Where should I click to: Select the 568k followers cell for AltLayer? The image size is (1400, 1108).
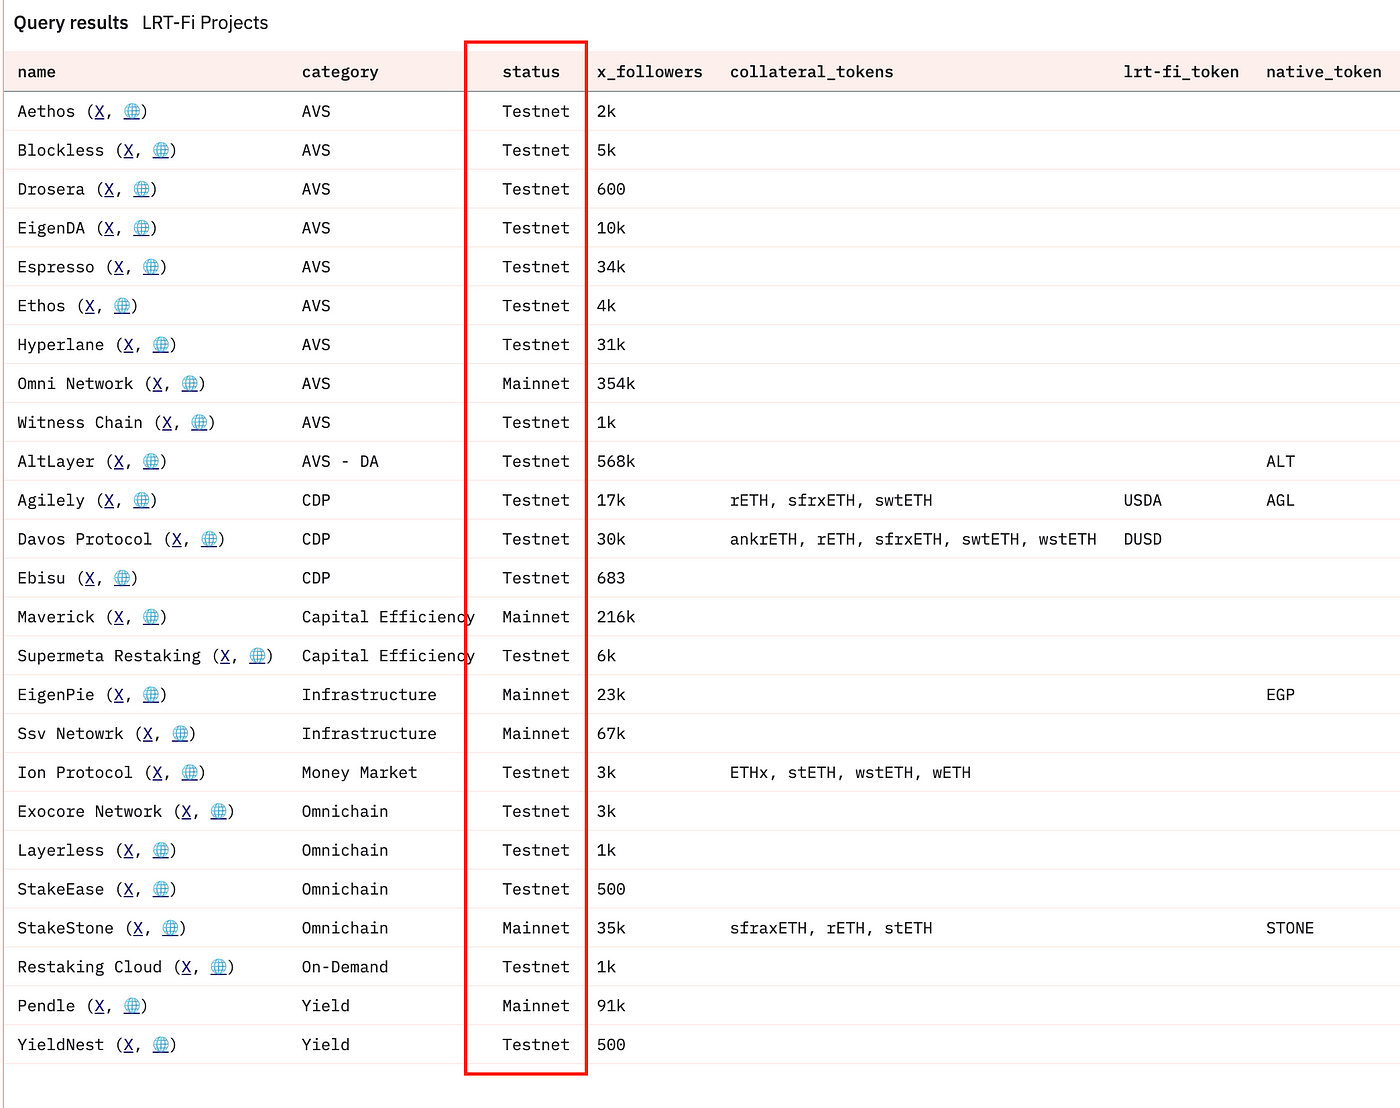coord(616,461)
